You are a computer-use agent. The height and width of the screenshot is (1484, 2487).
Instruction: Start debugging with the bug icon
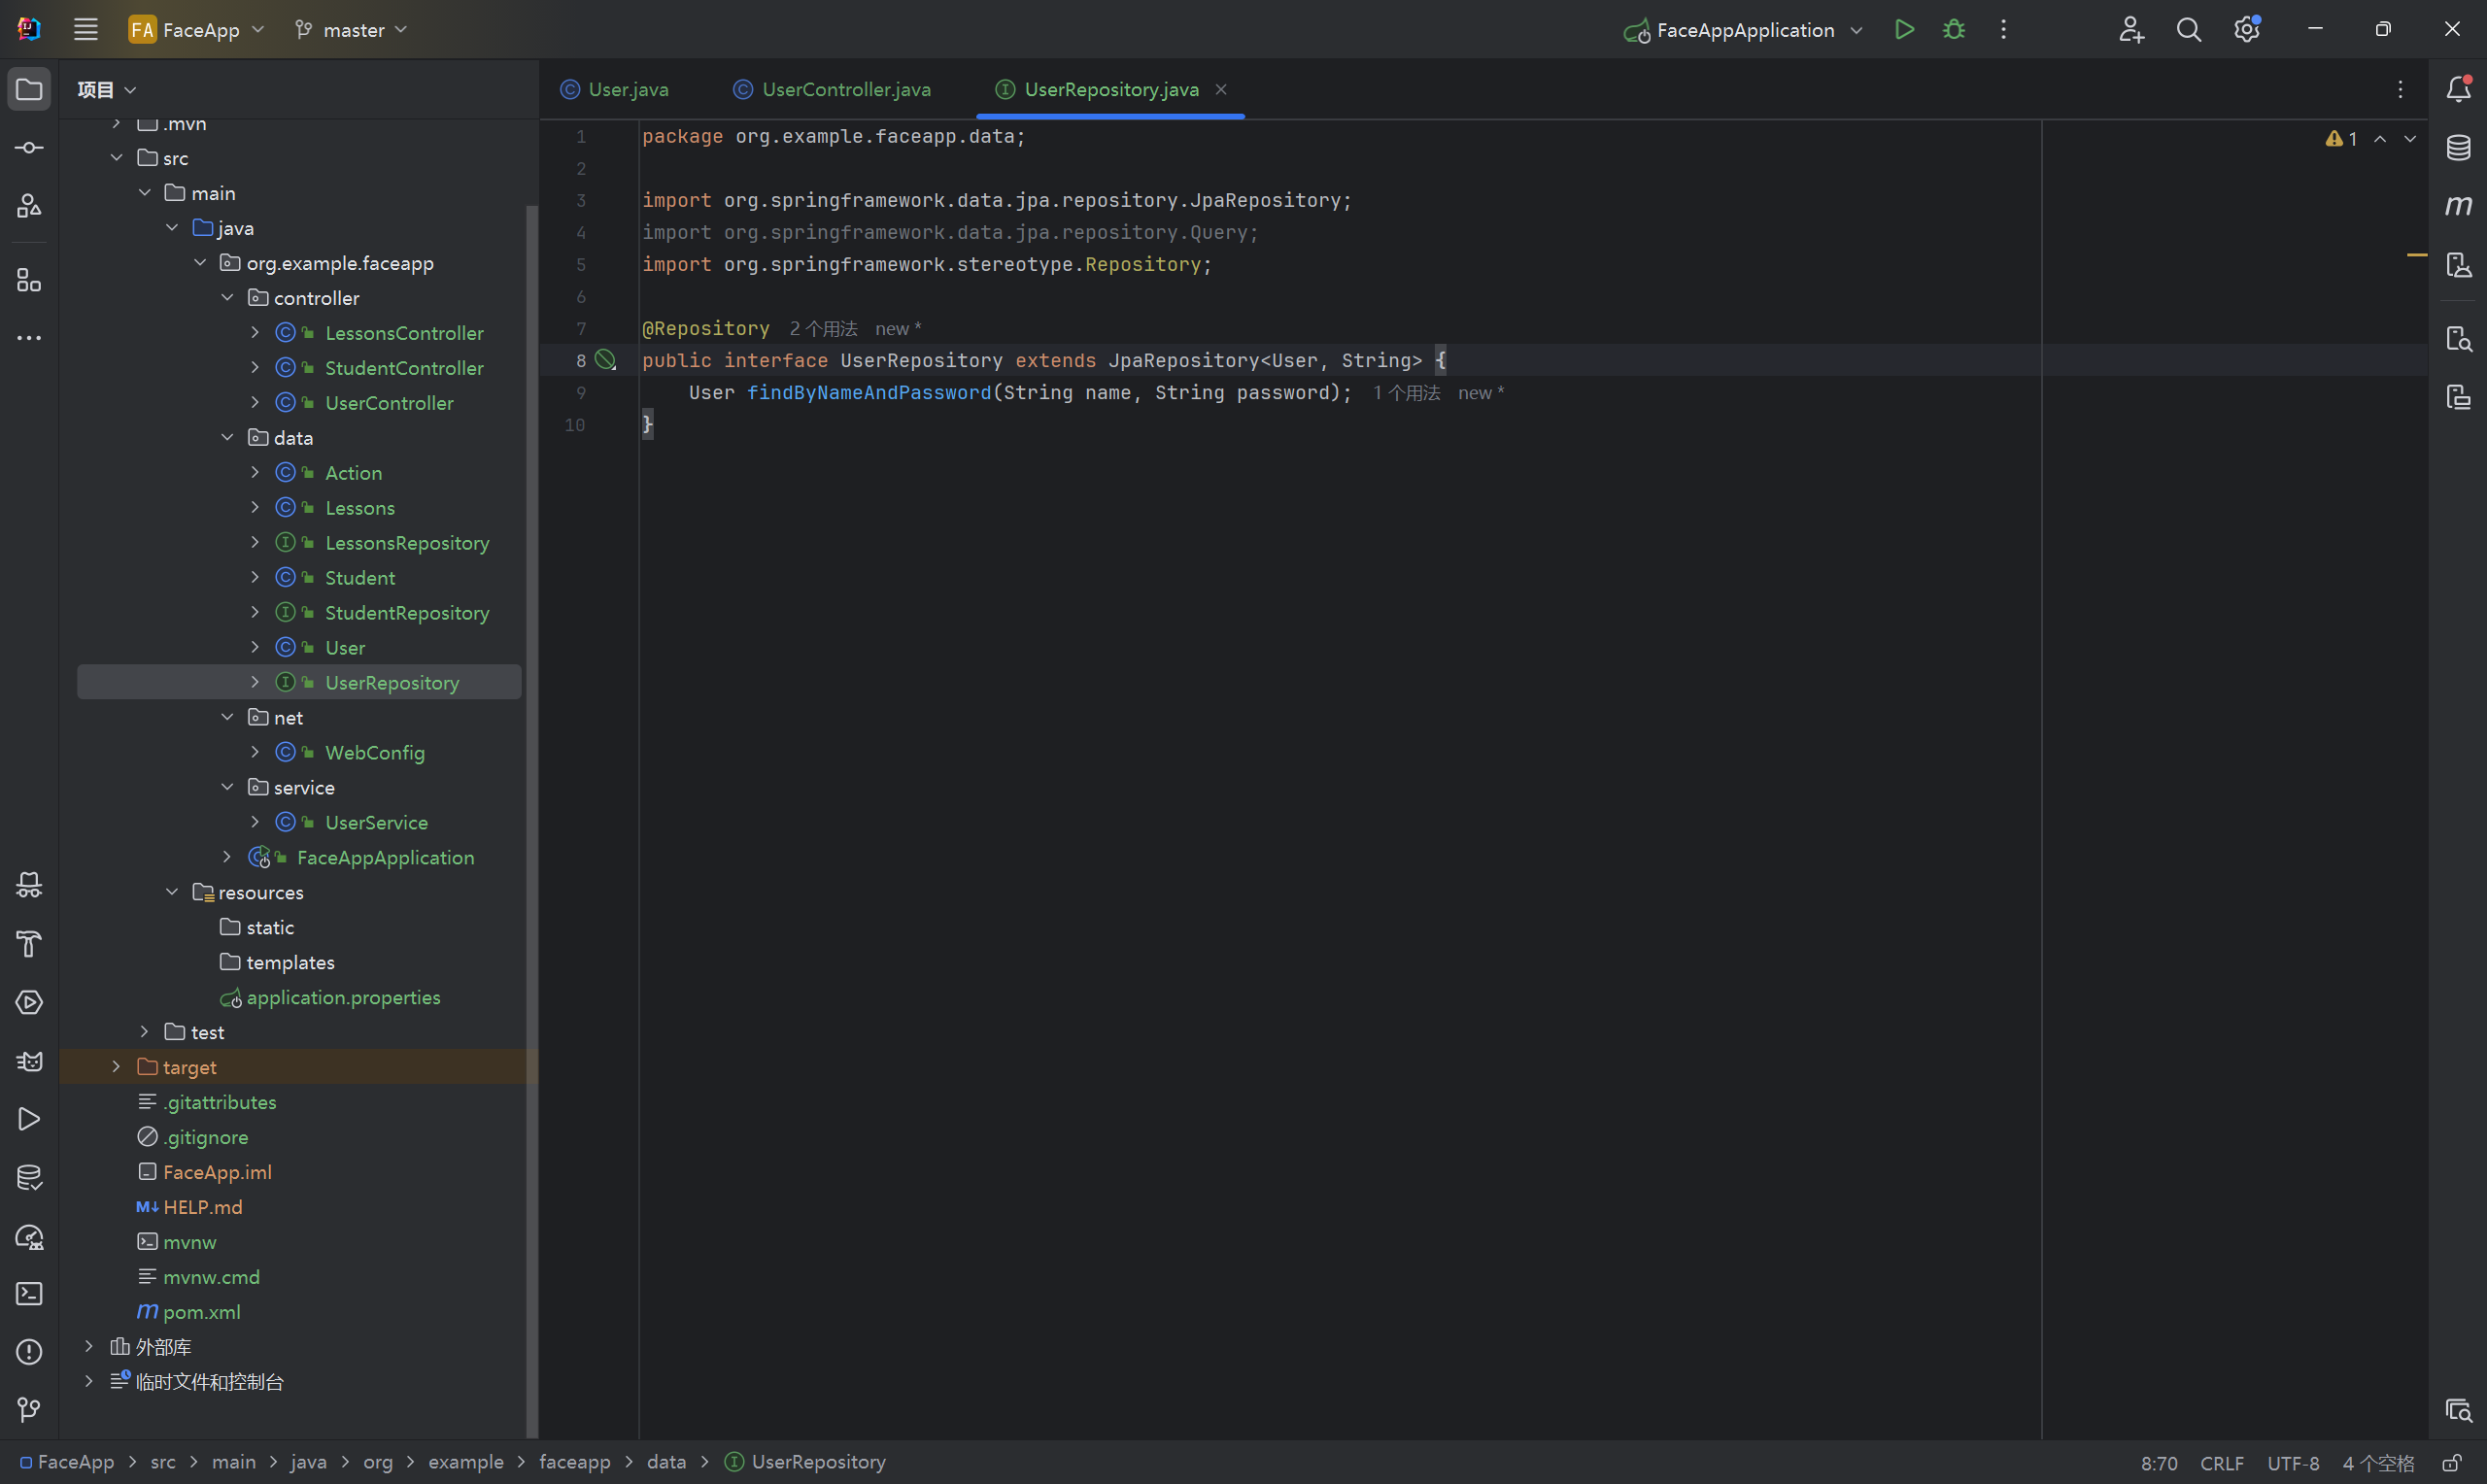point(1953,30)
